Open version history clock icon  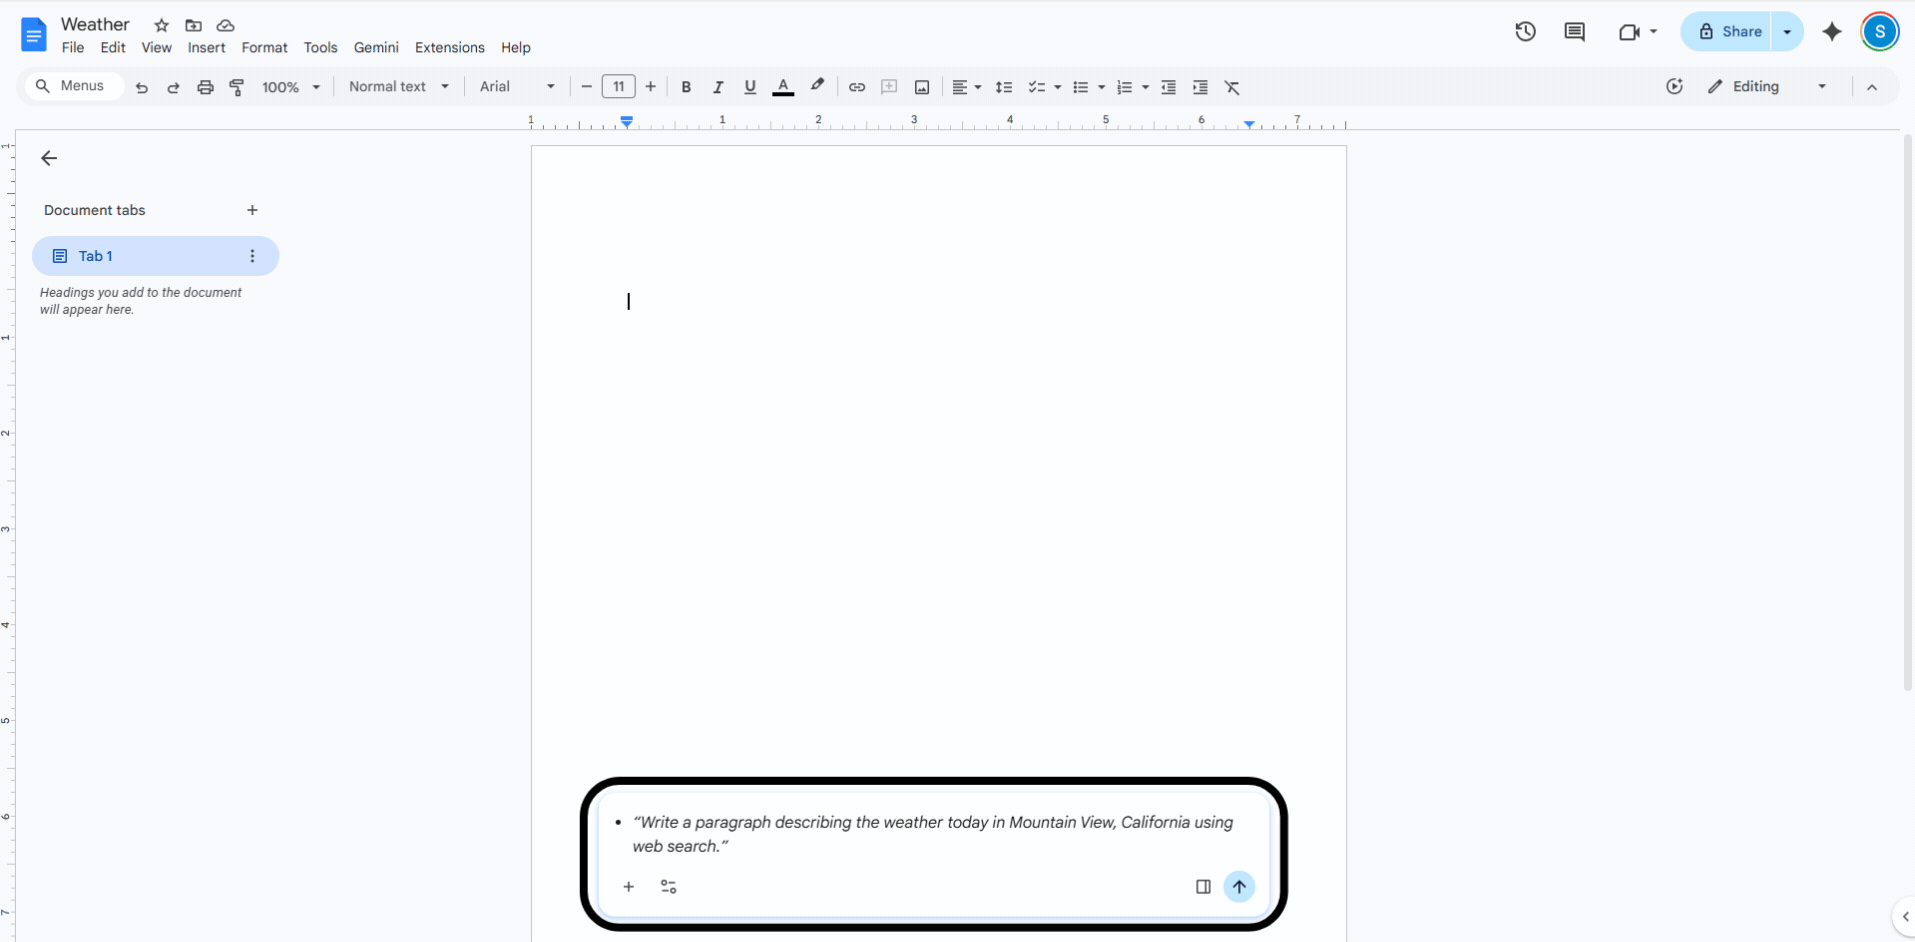[1525, 32]
